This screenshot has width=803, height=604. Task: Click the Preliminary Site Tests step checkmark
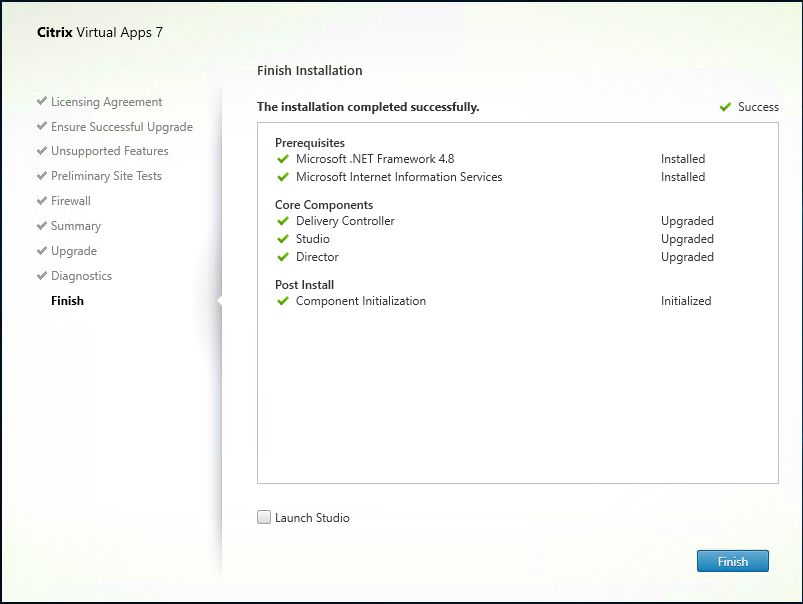click(x=42, y=176)
